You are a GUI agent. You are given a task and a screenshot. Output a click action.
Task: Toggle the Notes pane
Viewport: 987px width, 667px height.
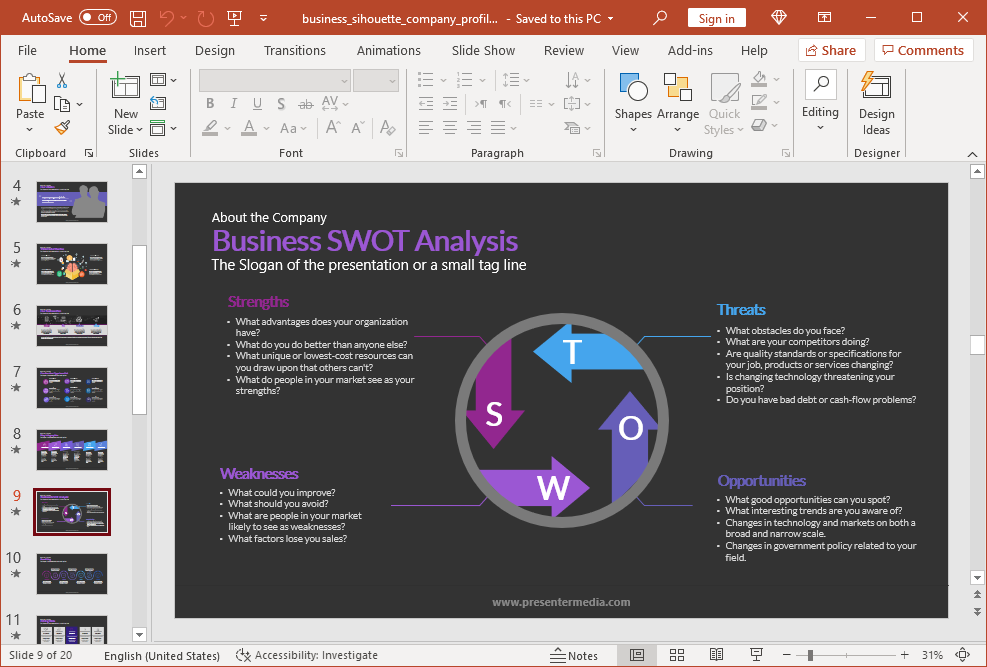[x=574, y=655]
